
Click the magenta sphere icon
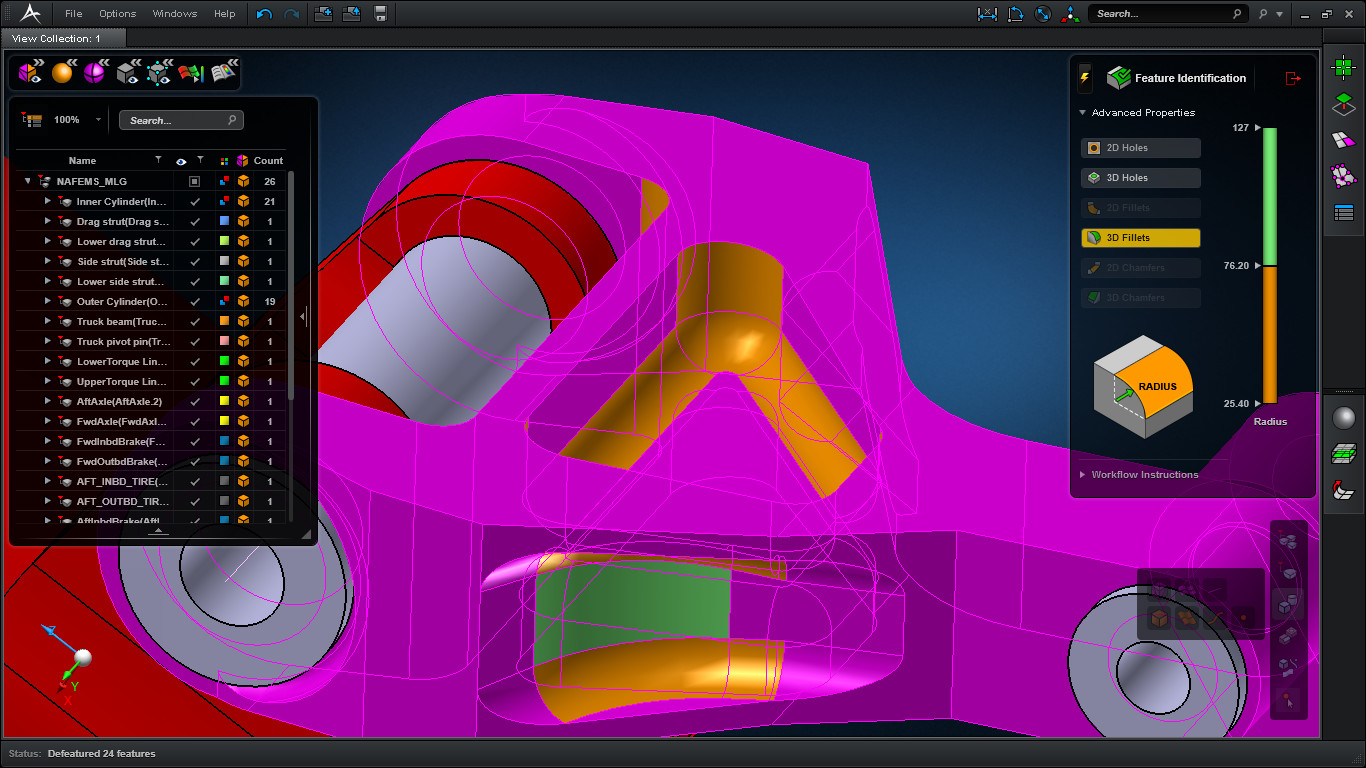[95, 72]
